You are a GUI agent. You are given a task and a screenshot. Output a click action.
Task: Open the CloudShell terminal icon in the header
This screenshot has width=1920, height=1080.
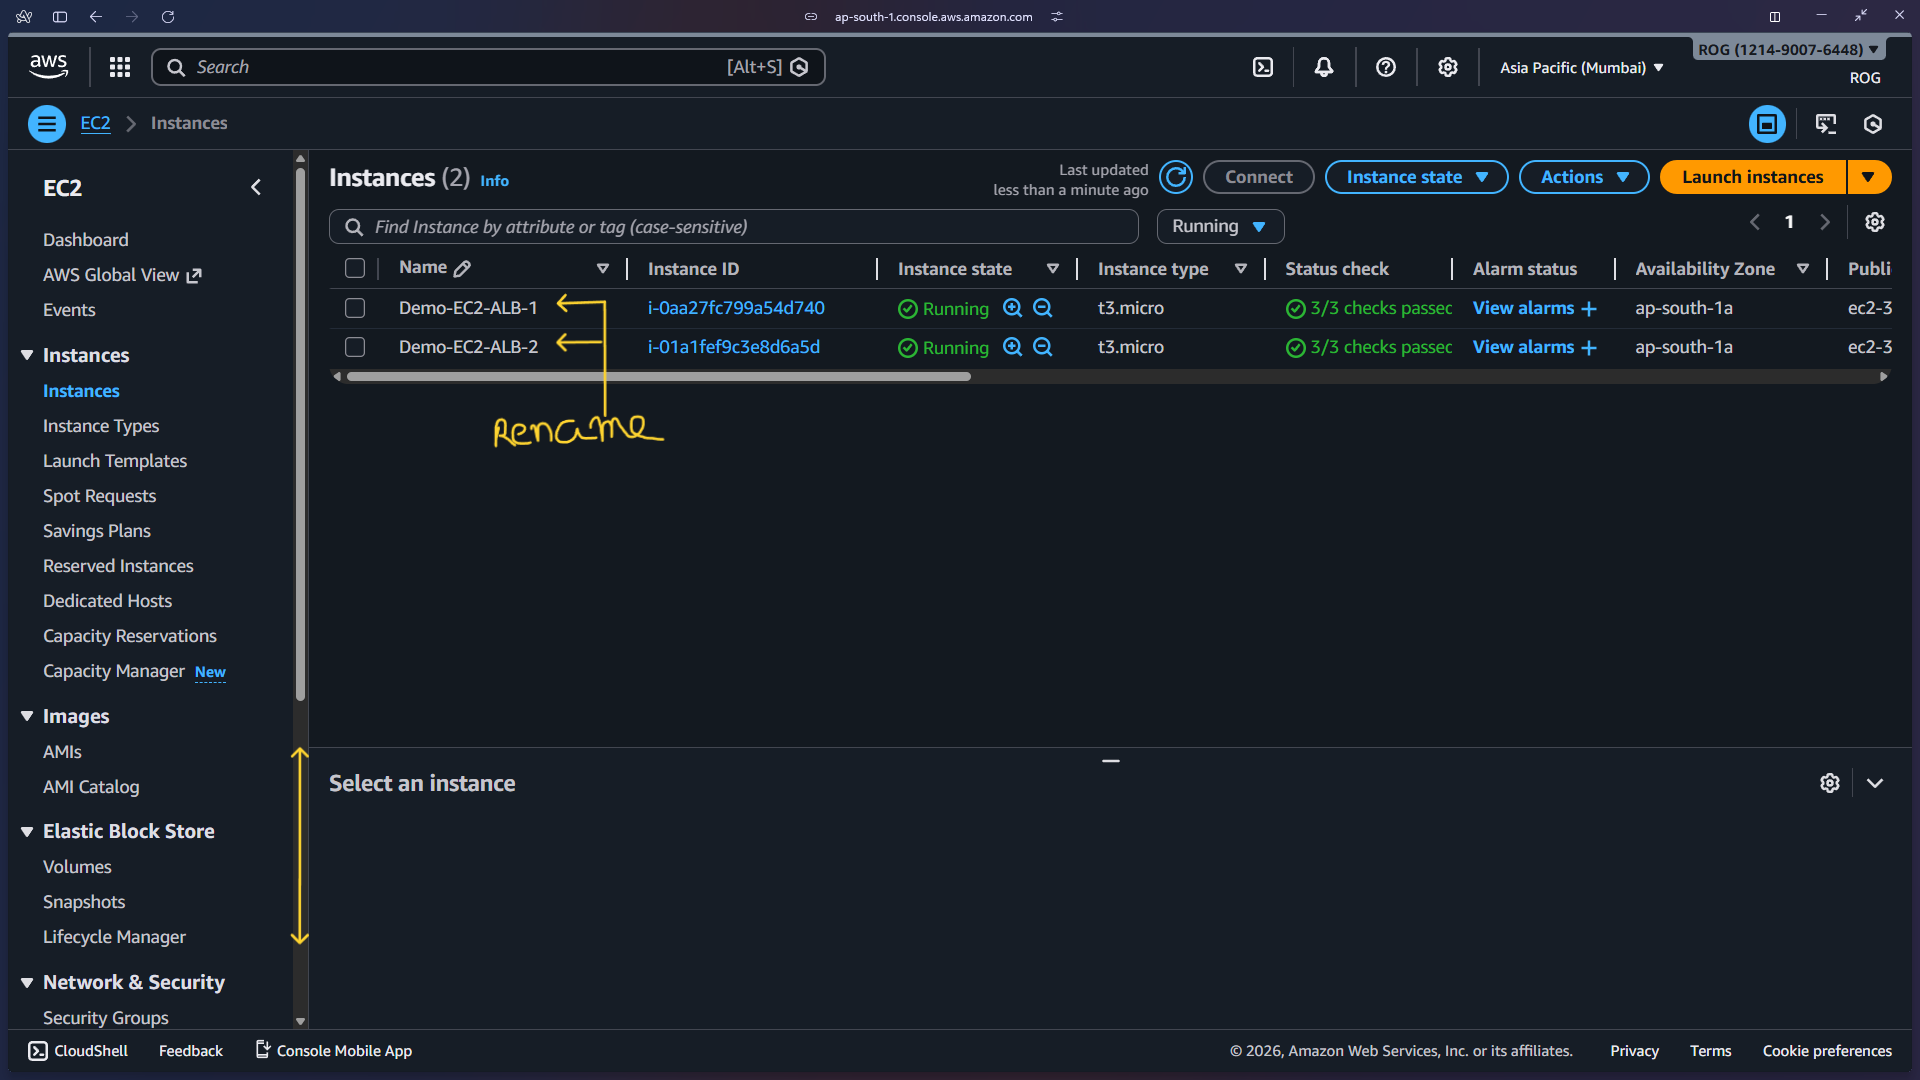pos(1264,67)
